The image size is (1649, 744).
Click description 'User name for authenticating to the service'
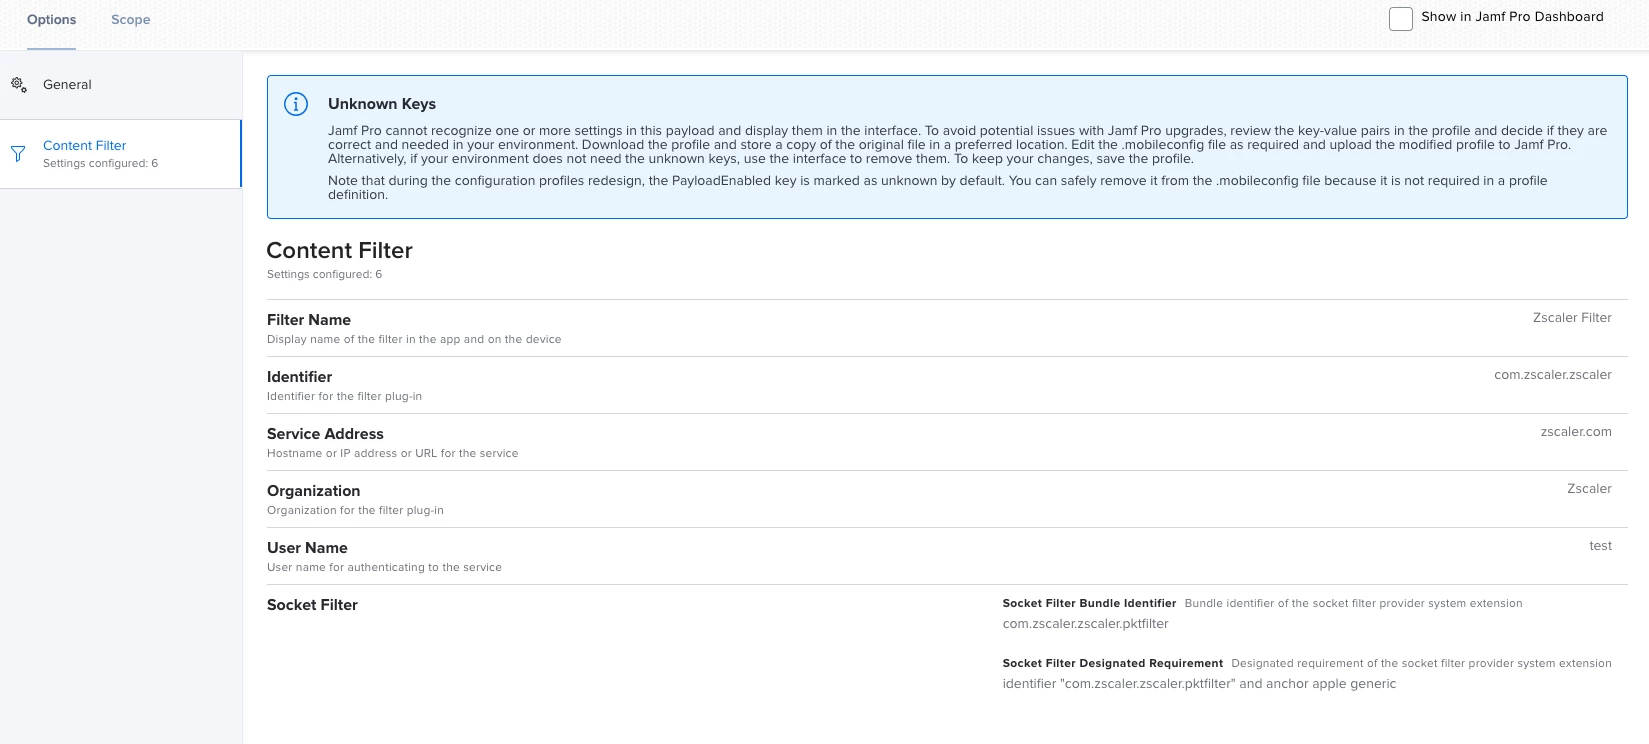click(x=385, y=568)
